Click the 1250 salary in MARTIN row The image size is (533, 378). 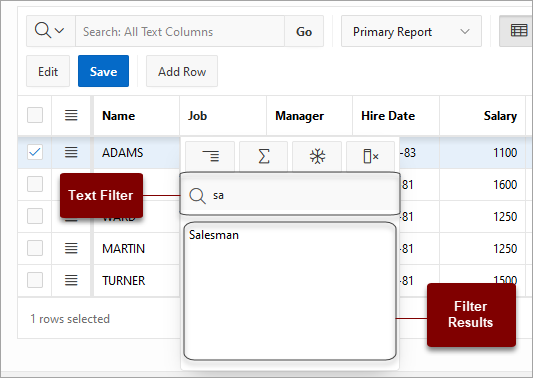pyautogui.click(x=483, y=248)
